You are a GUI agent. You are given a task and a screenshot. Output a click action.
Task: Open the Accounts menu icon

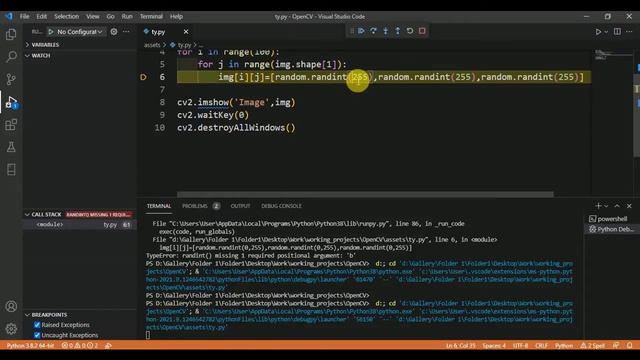(x=11, y=306)
